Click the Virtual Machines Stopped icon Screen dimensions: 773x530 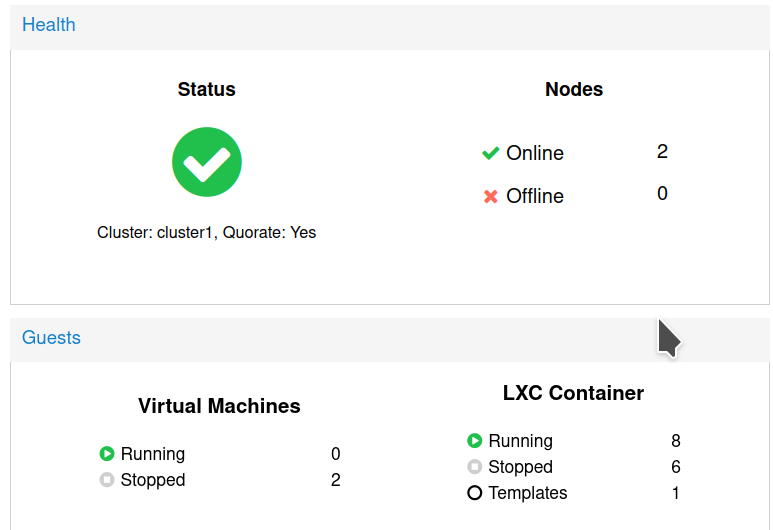107,480
